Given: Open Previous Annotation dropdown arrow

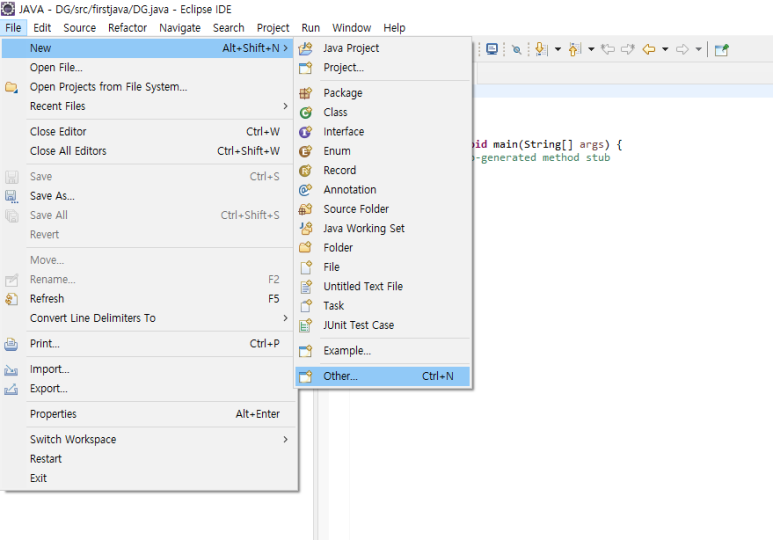Looking at the screenshot, I should pos(591,49).
